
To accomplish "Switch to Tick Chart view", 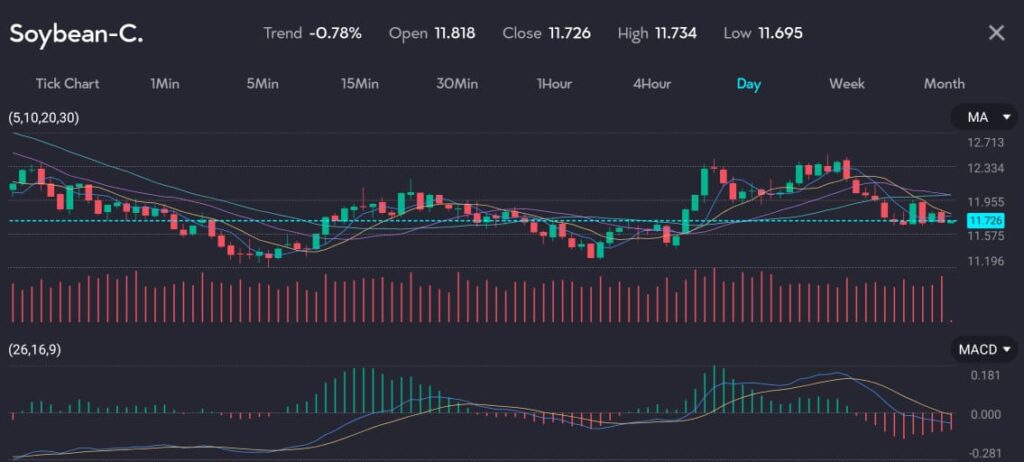I will (x=67, y=83).
